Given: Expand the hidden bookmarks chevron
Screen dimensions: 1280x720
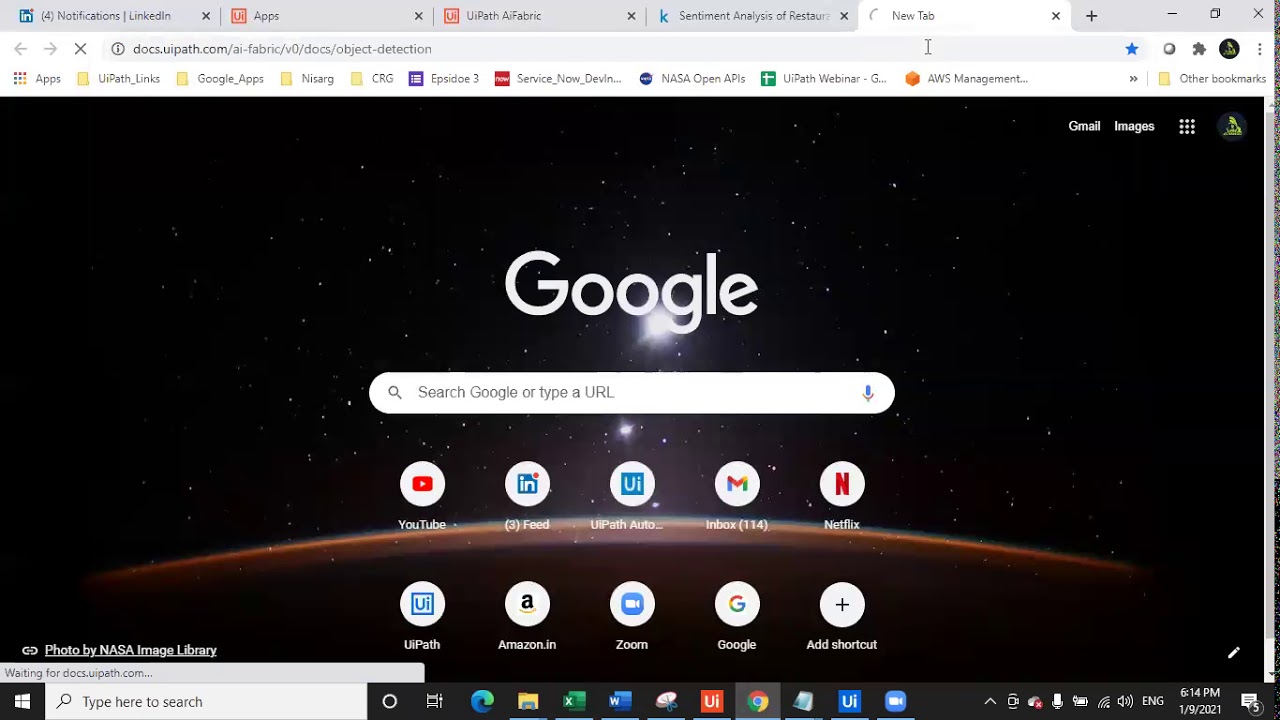Looking at the screenshot, I should (x=1133, y=79).
